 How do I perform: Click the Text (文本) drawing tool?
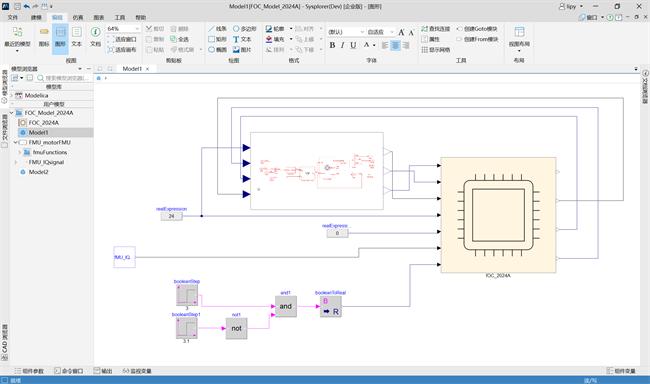[242, 39]
